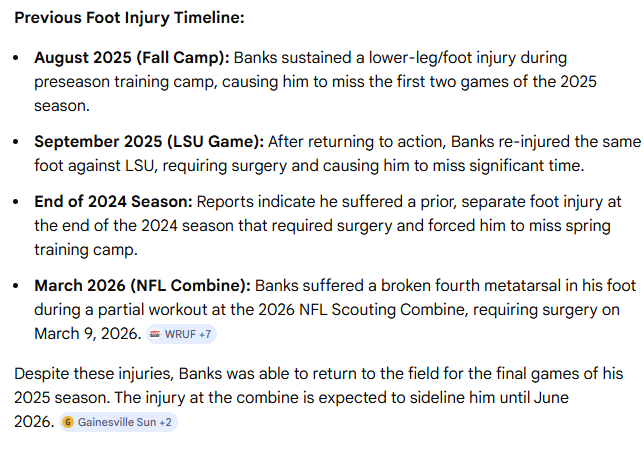Viewport: 644px width, 456px height.
Task: Click the bullet before March 2026
Action: (x=17, y=285)
